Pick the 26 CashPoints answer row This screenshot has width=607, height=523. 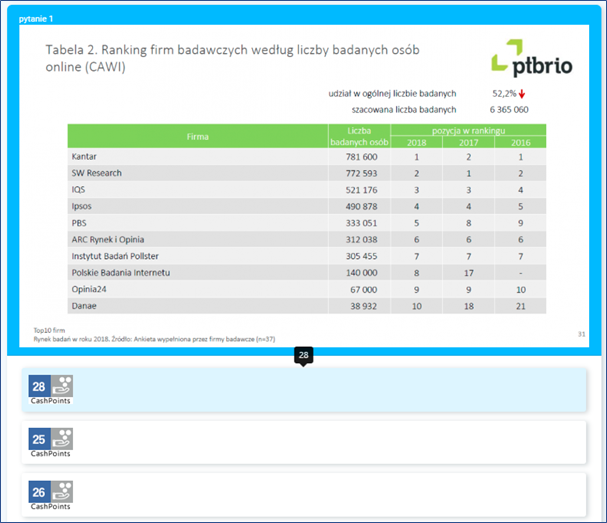pyautogui.click(x=304, y=495)
